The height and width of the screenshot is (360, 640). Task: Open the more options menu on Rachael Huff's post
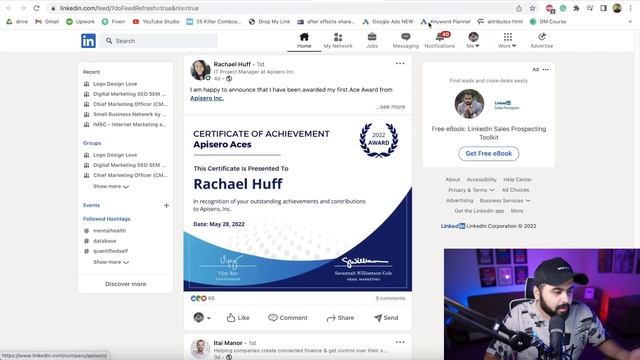tap(400, 63)
